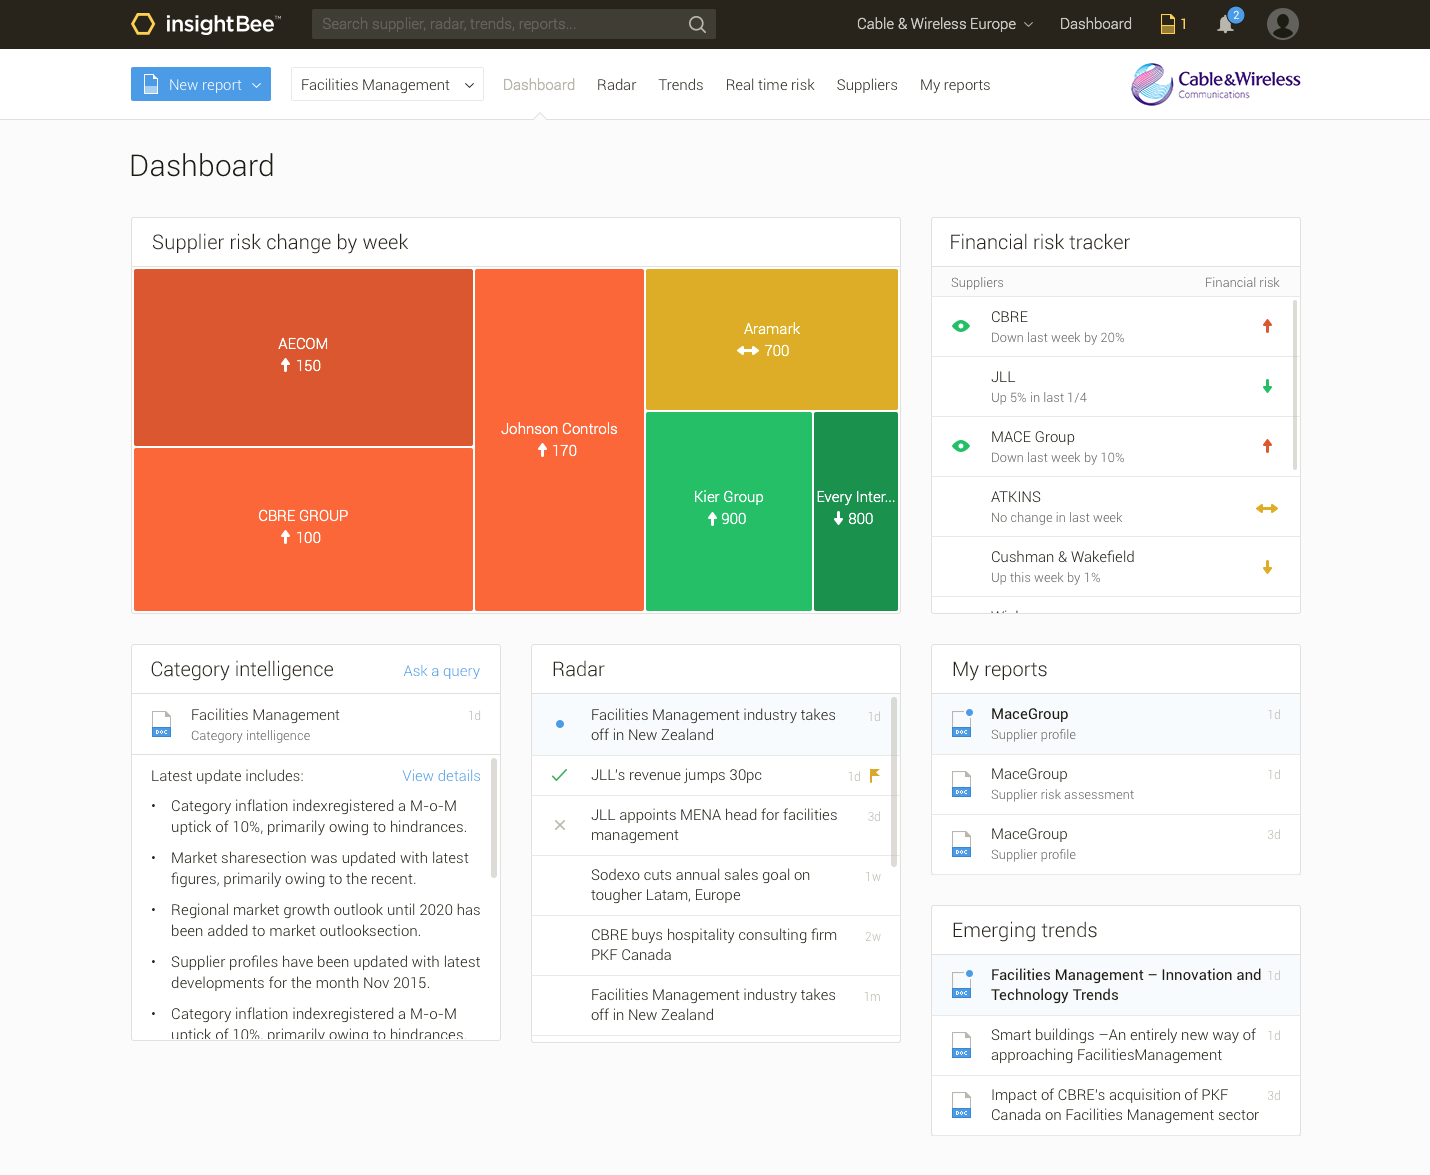Open the MaceGroup Supplier risk assessment report
Viewport: 1430px width, 1175px height.
tap(1116, 784)
